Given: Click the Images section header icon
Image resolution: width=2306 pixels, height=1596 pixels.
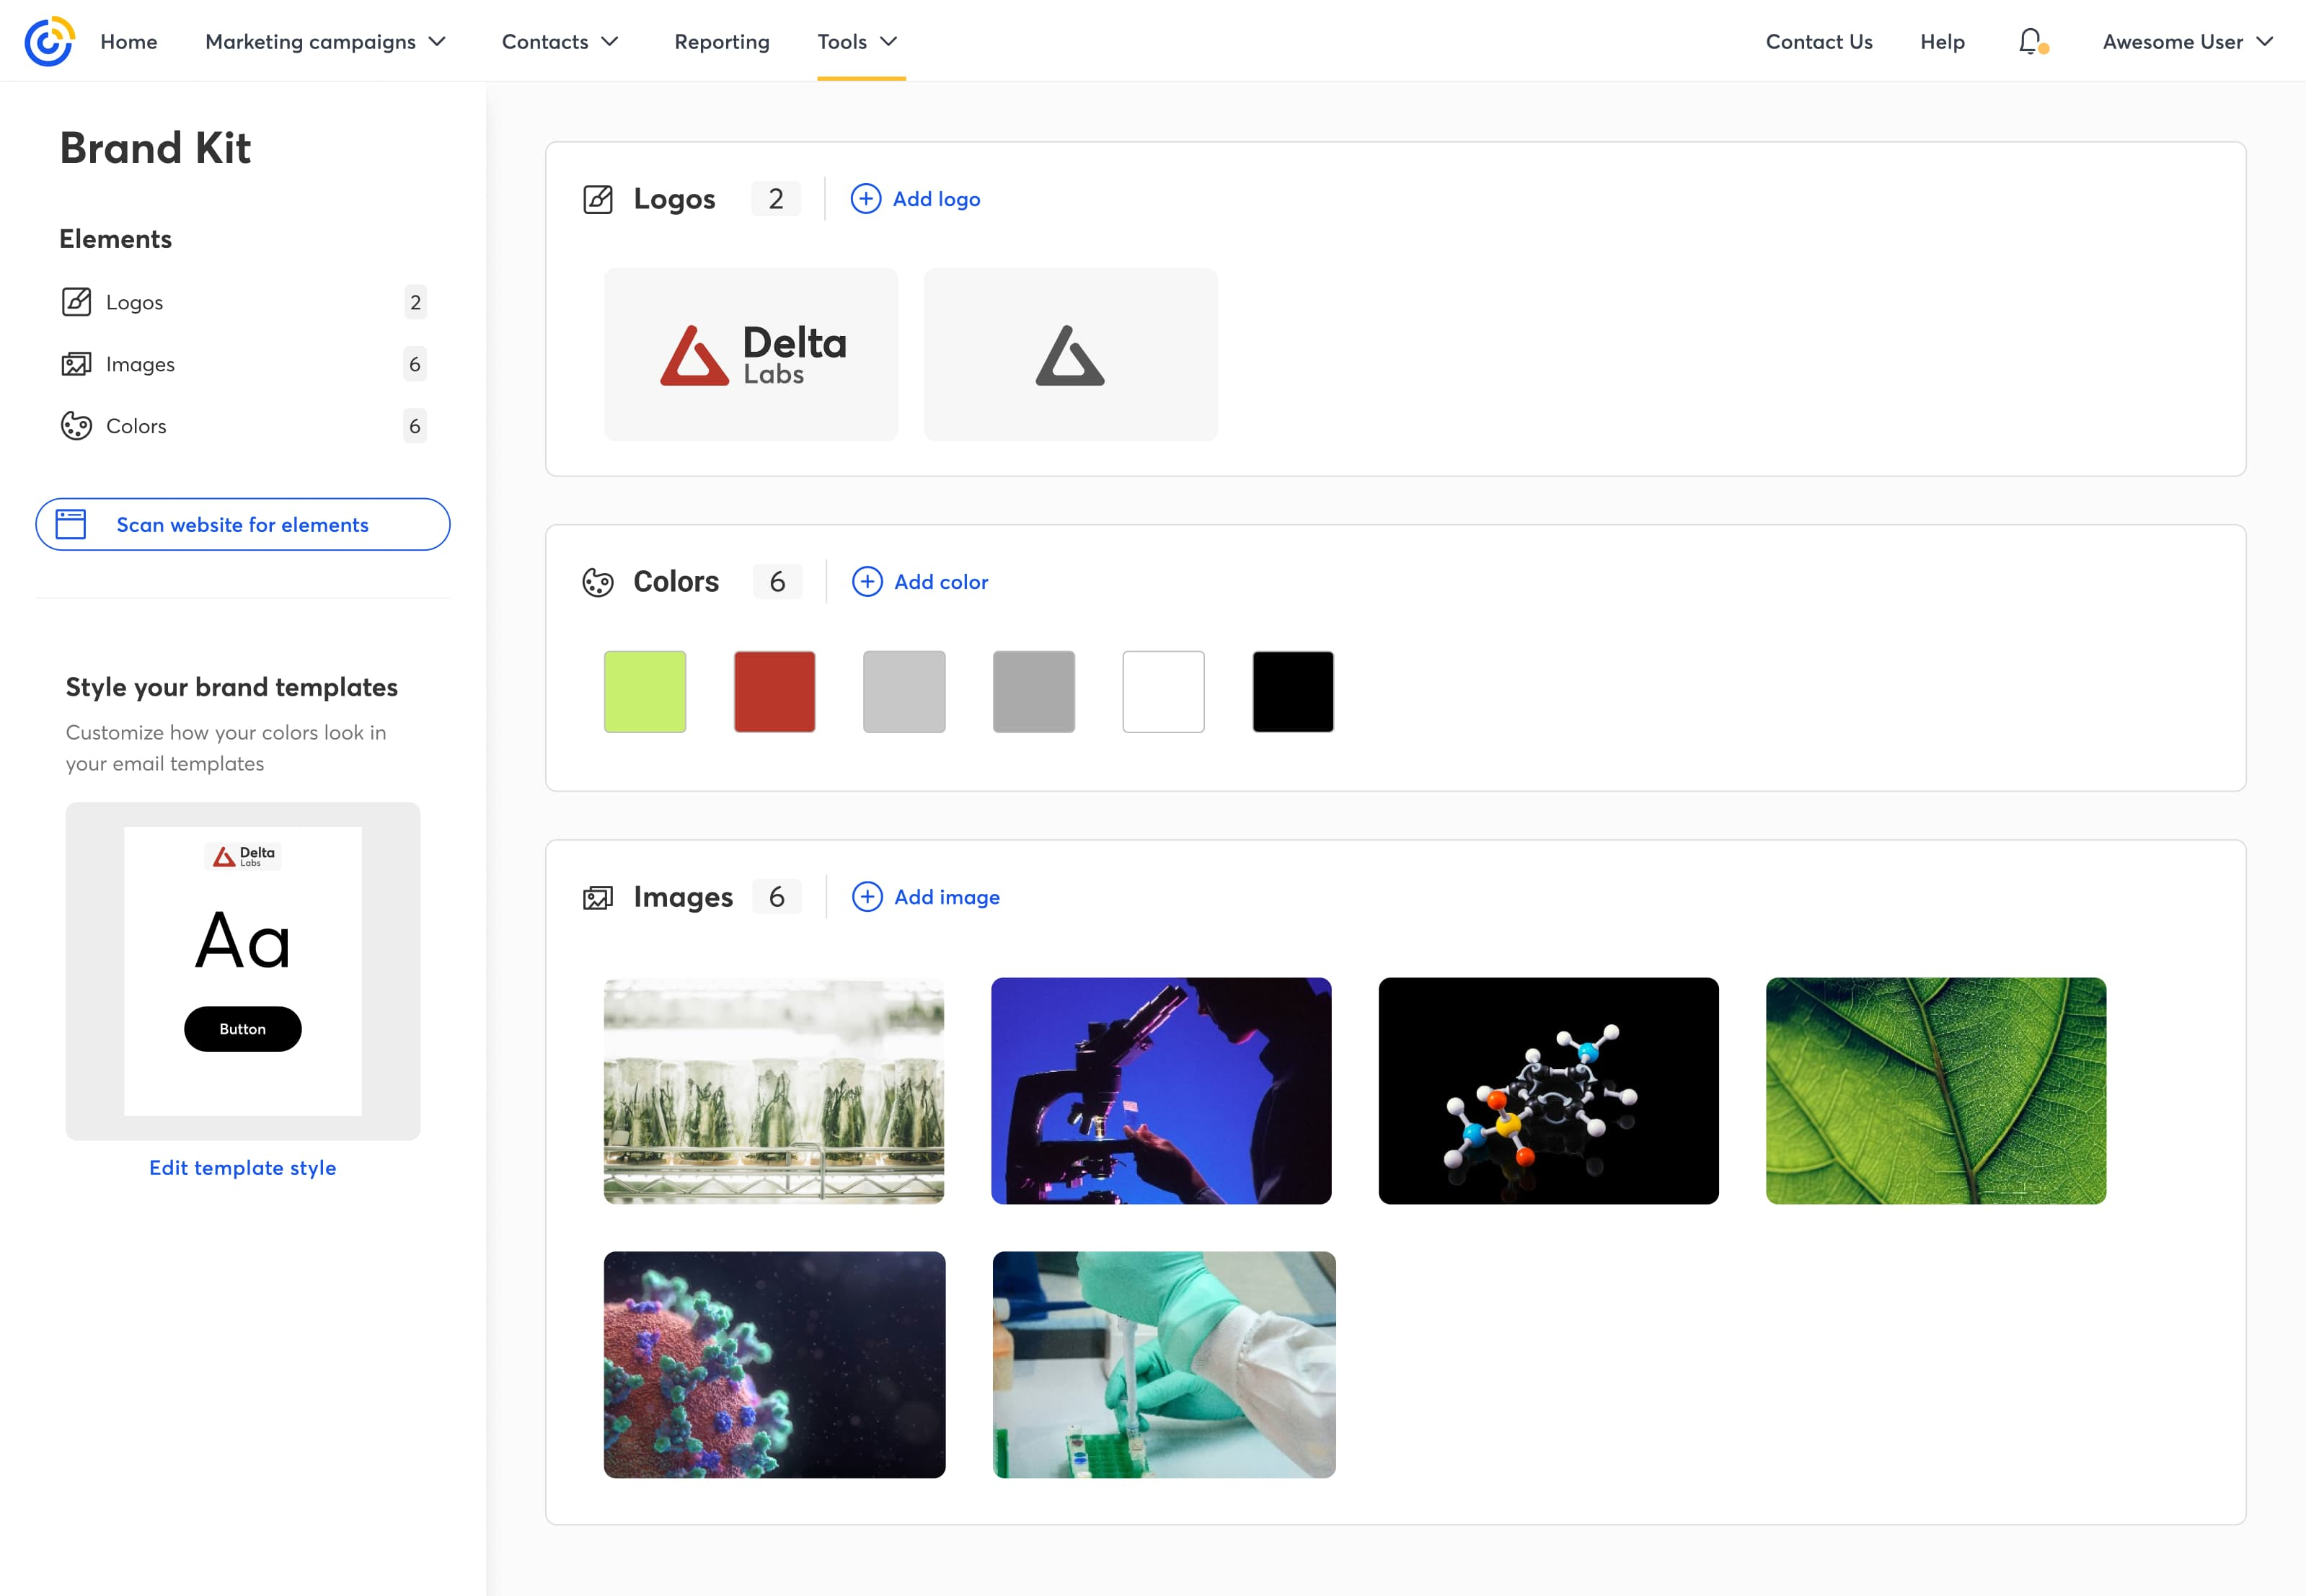Looking at the screenshot, I should click(598, 897).
